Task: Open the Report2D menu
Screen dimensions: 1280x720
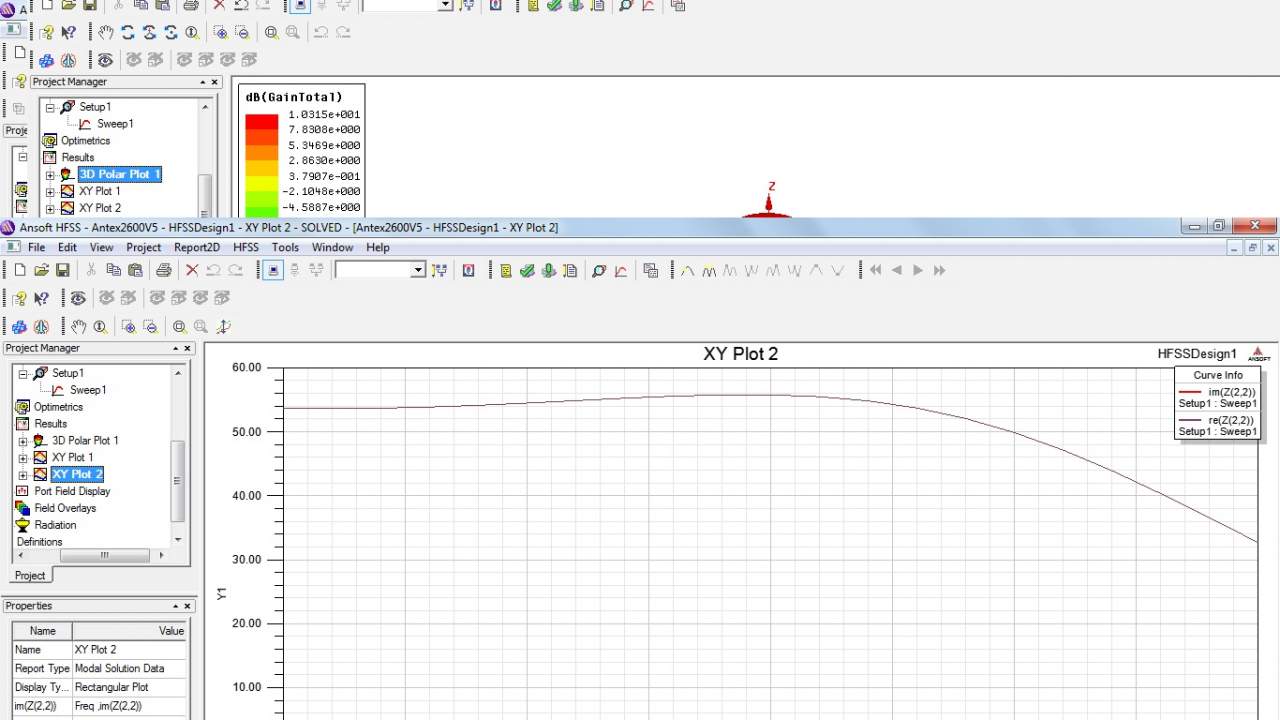Action: 197,247
